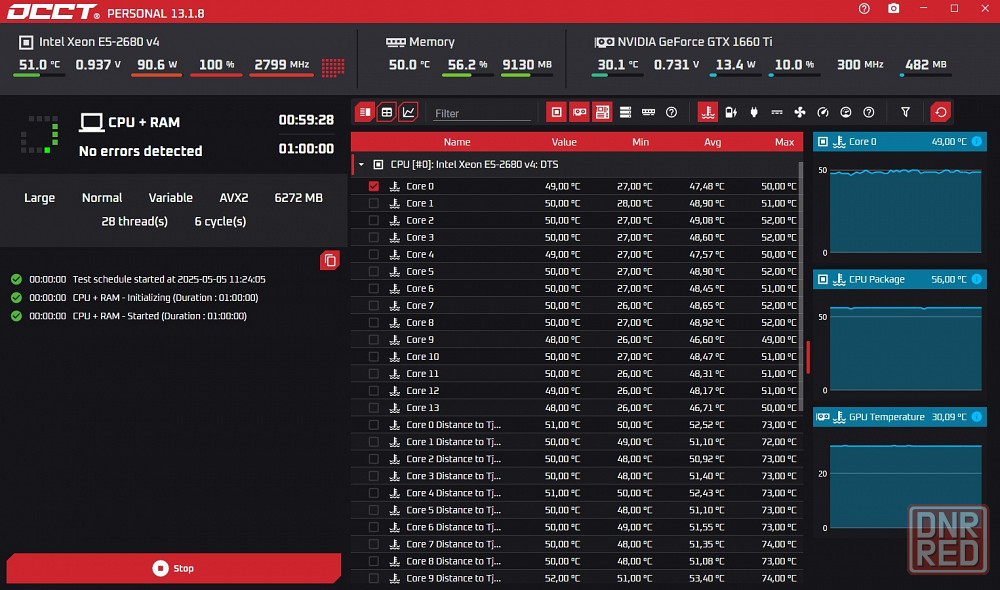Check the Core 1 checkbox
Screen dimensions: 1000x590
374,203
